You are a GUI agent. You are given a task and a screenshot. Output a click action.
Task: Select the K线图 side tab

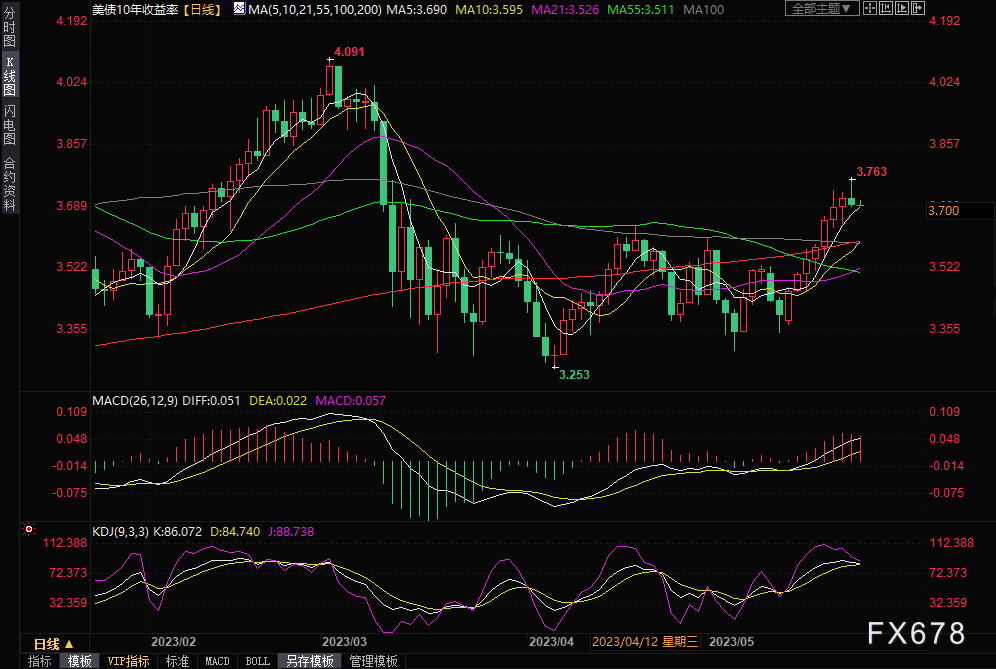pyautogui.click(x=9, y=76)
